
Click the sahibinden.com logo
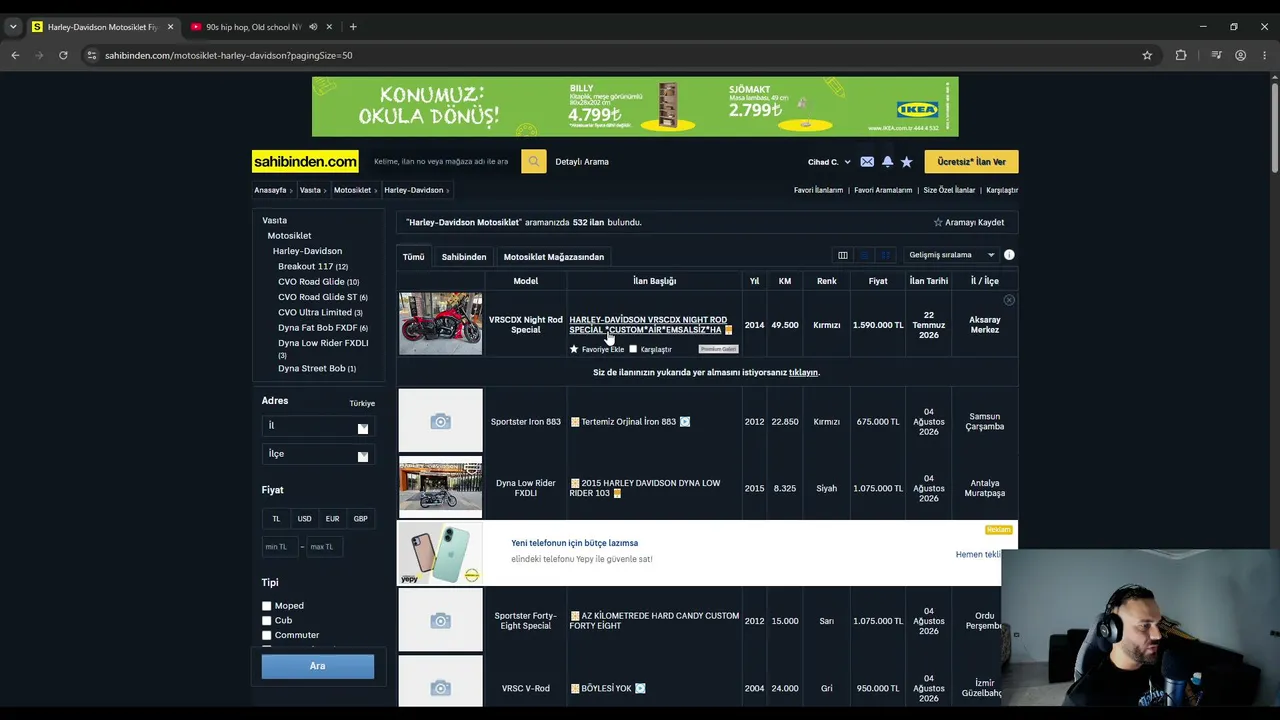[x=305, y=161]
